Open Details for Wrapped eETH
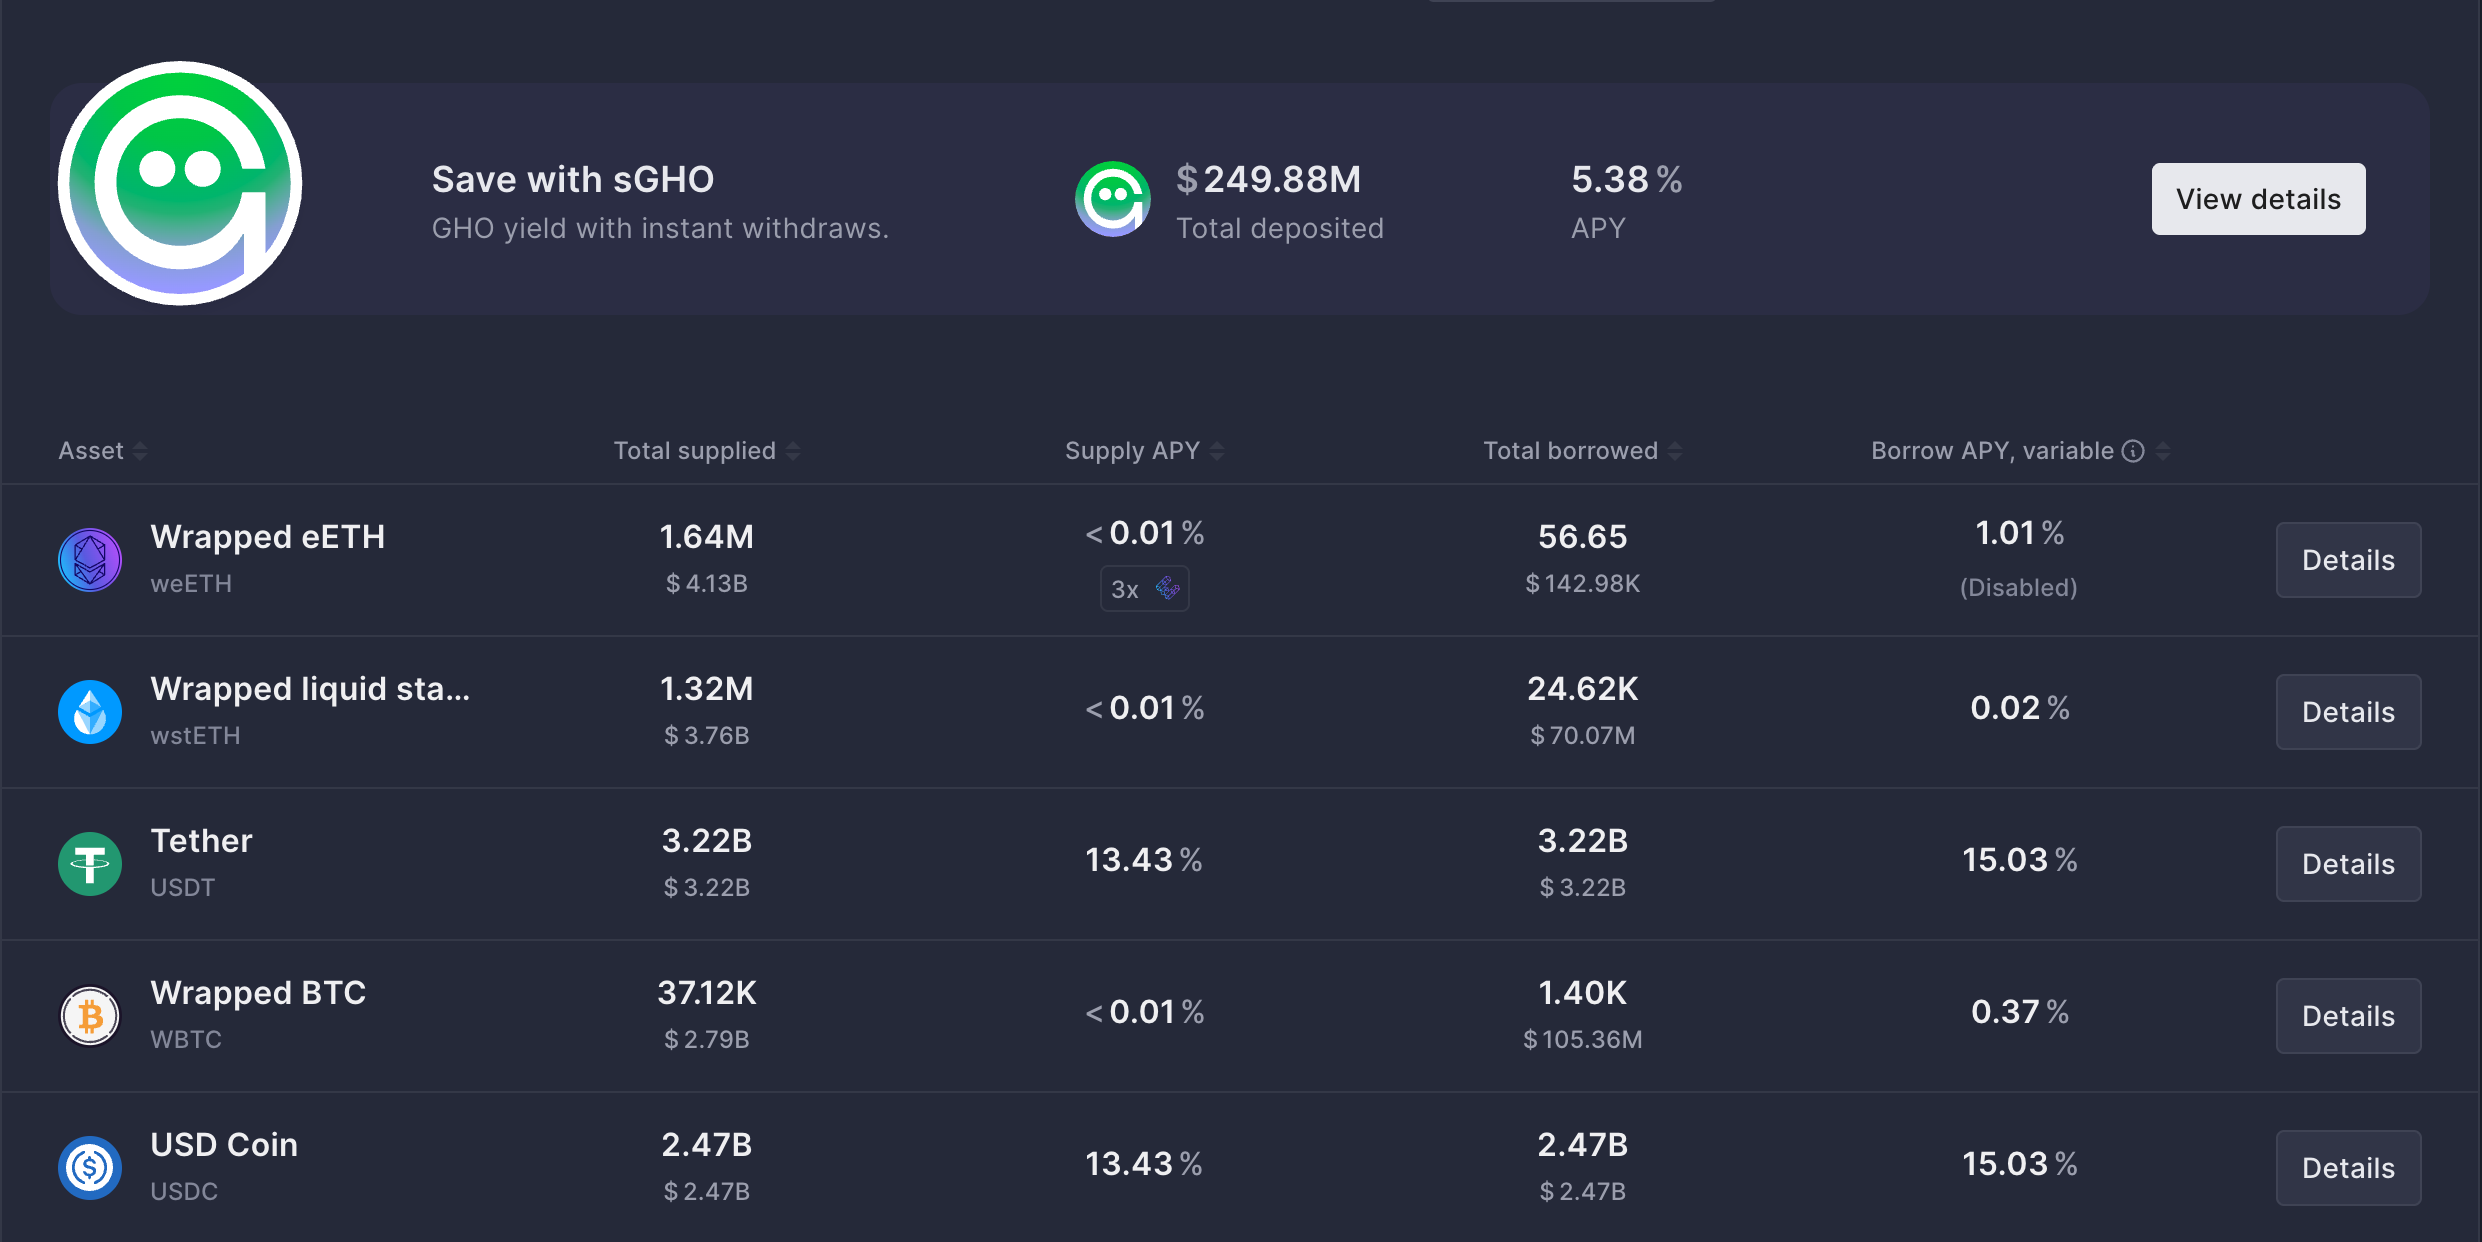Viewport: 2482px width, 1242px height. pyautogui.click(x=2348, y=560)
